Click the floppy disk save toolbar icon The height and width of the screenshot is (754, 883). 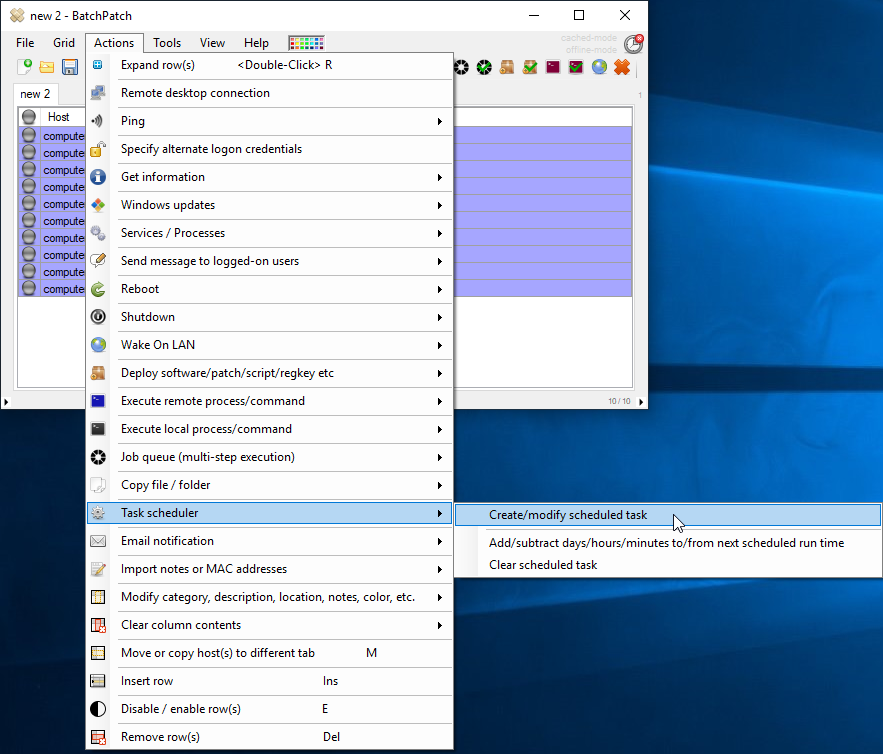pyautogui.click(x=70, y=67)
